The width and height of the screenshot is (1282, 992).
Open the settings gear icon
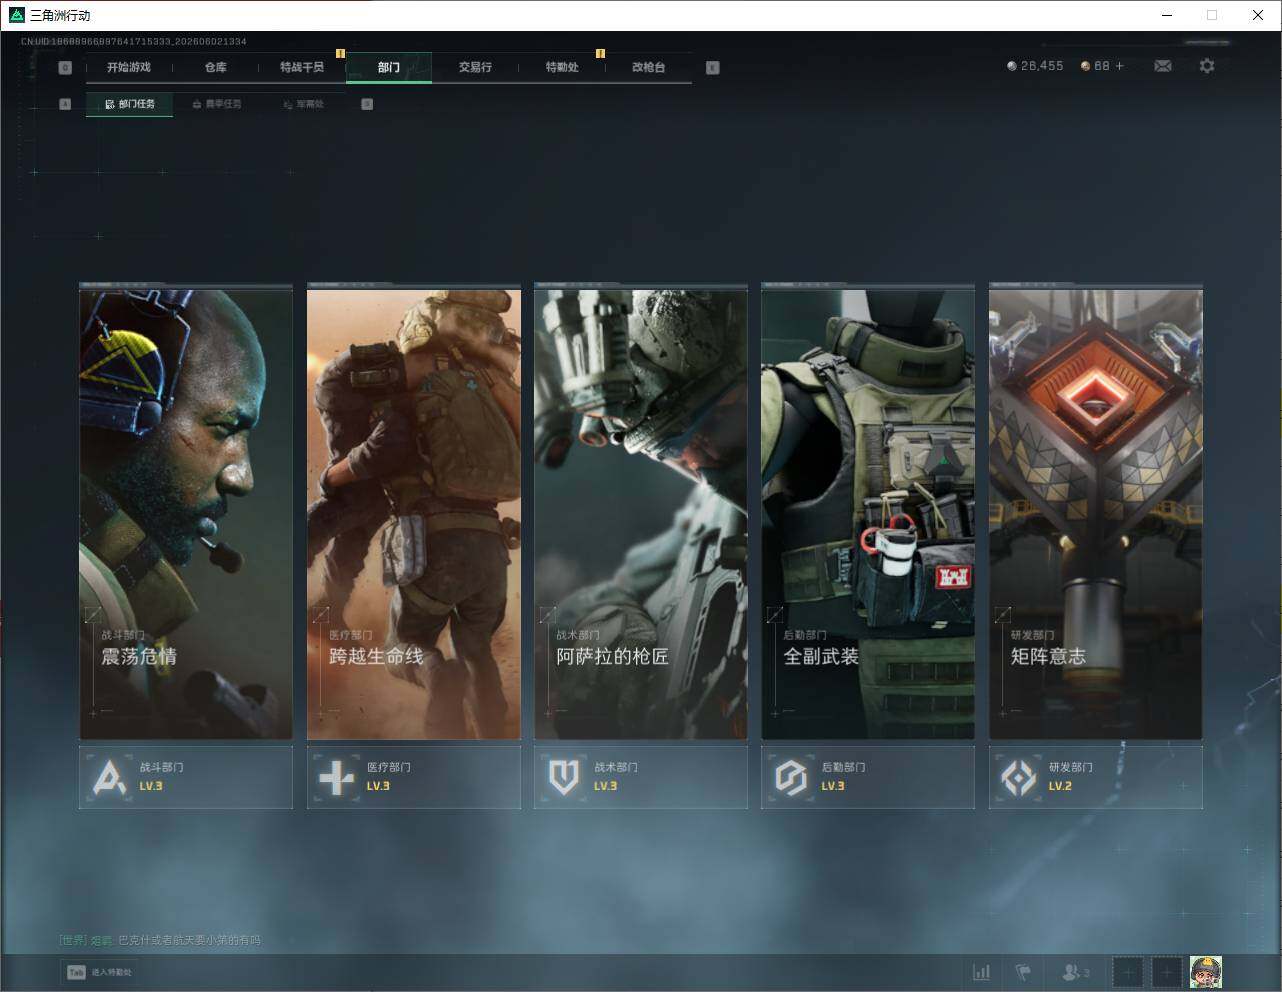coord(1207,66)
